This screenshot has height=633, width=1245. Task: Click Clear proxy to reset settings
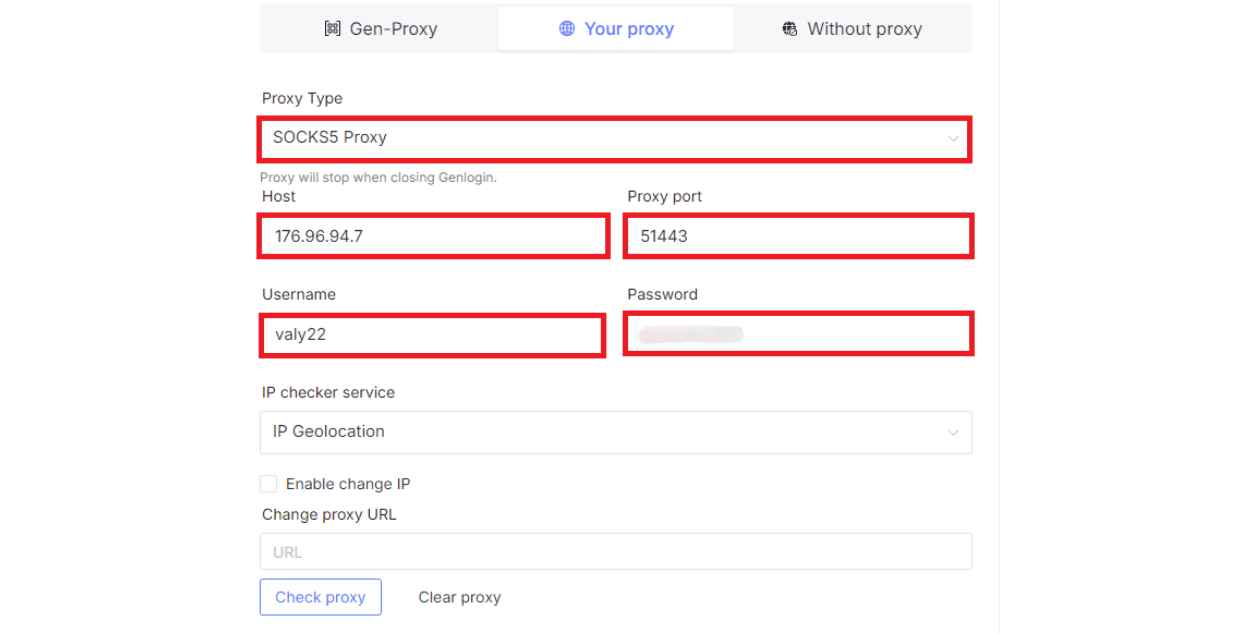click(x=459, y=597)
